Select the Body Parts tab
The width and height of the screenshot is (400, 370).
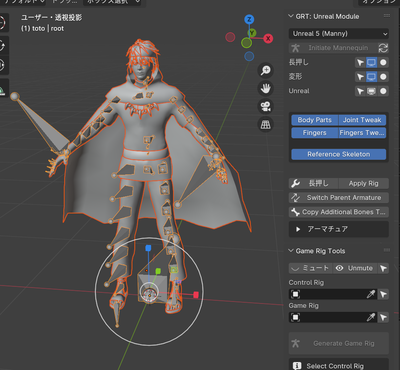point(315,120)
